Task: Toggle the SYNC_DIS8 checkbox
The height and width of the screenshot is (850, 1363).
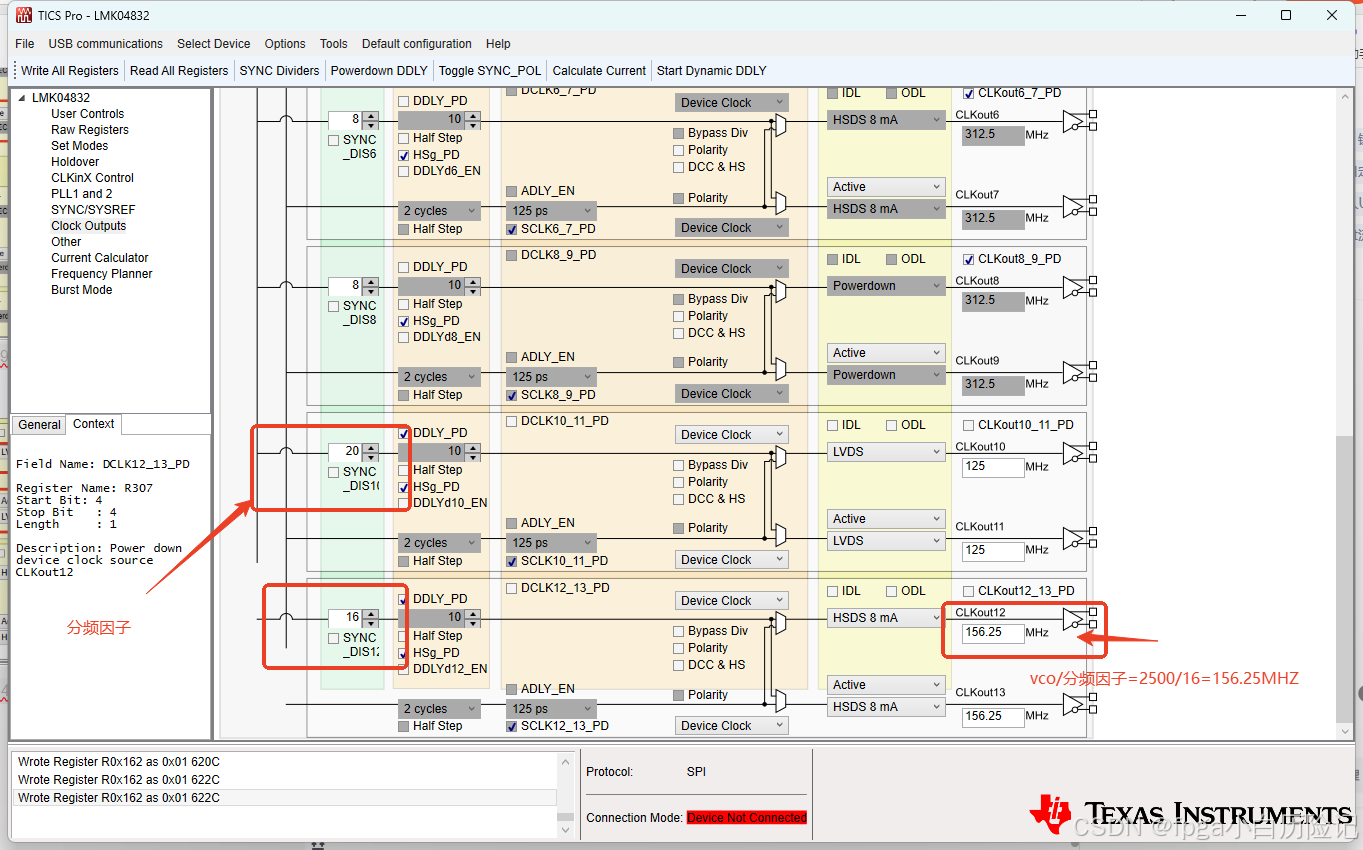Action: coord(334,306)
